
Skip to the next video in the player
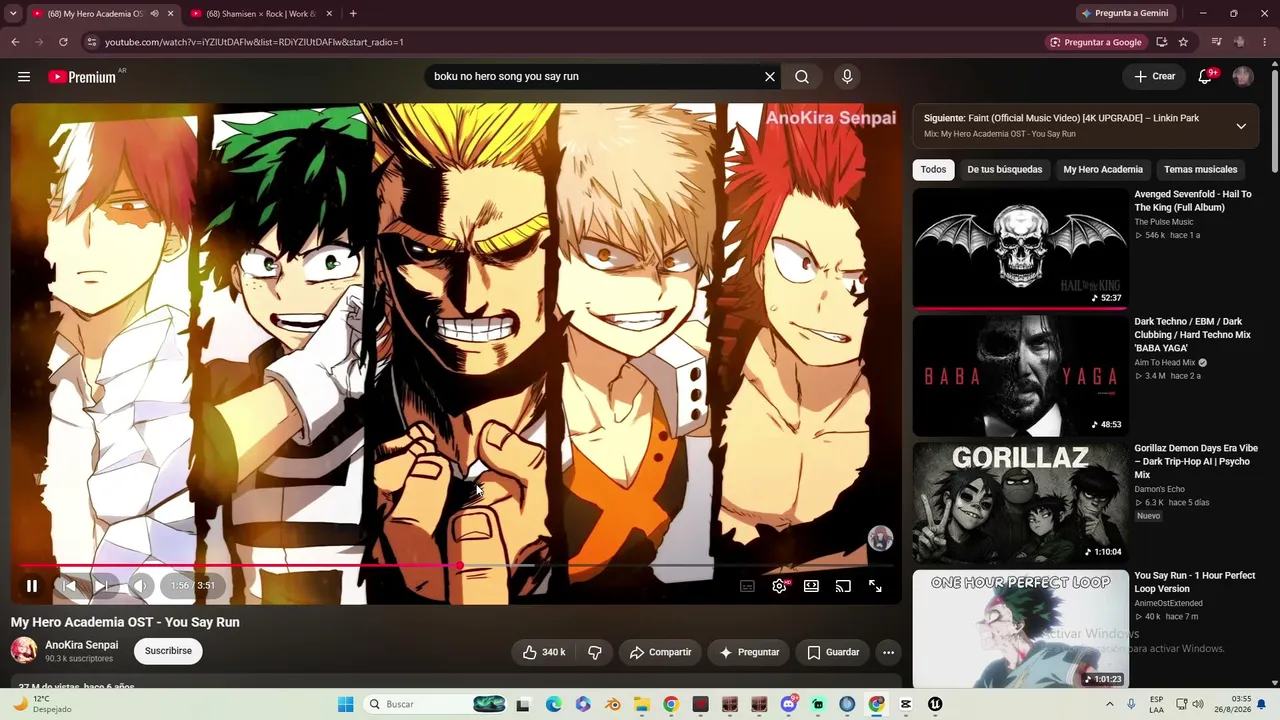click(101, 586)
